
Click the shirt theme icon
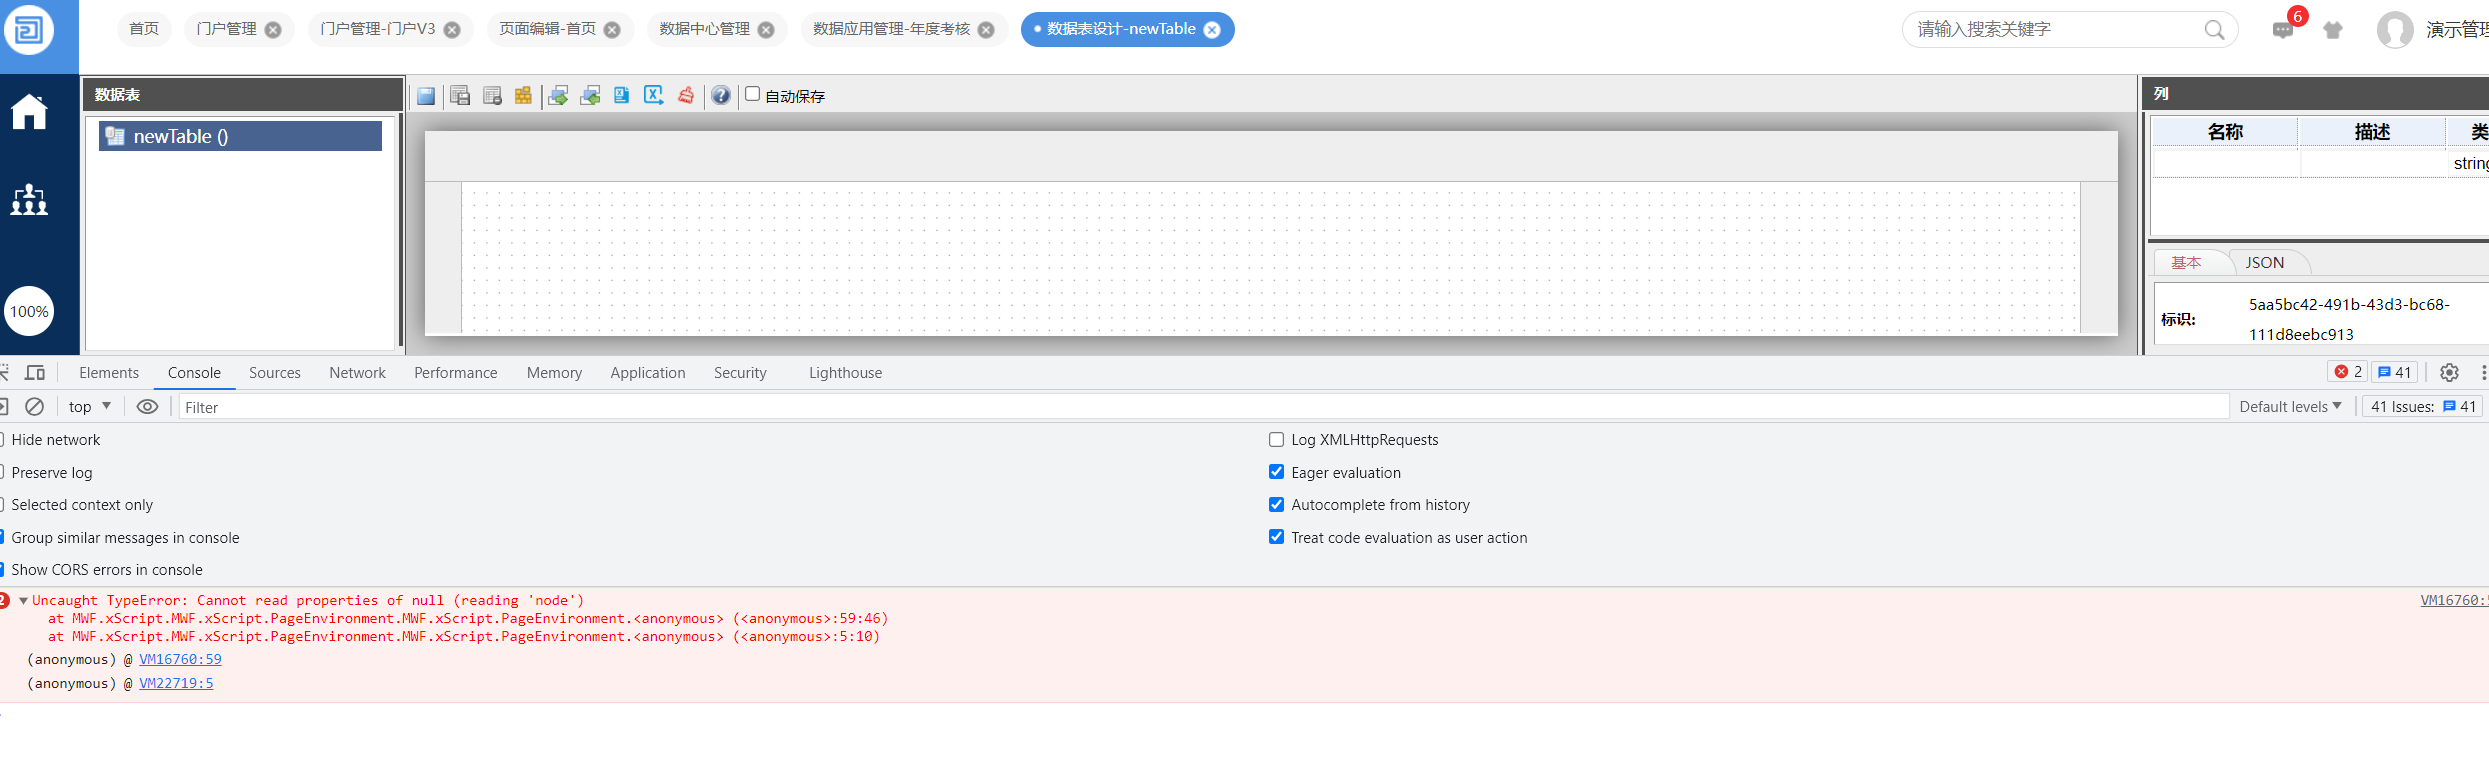point(2333,30)
